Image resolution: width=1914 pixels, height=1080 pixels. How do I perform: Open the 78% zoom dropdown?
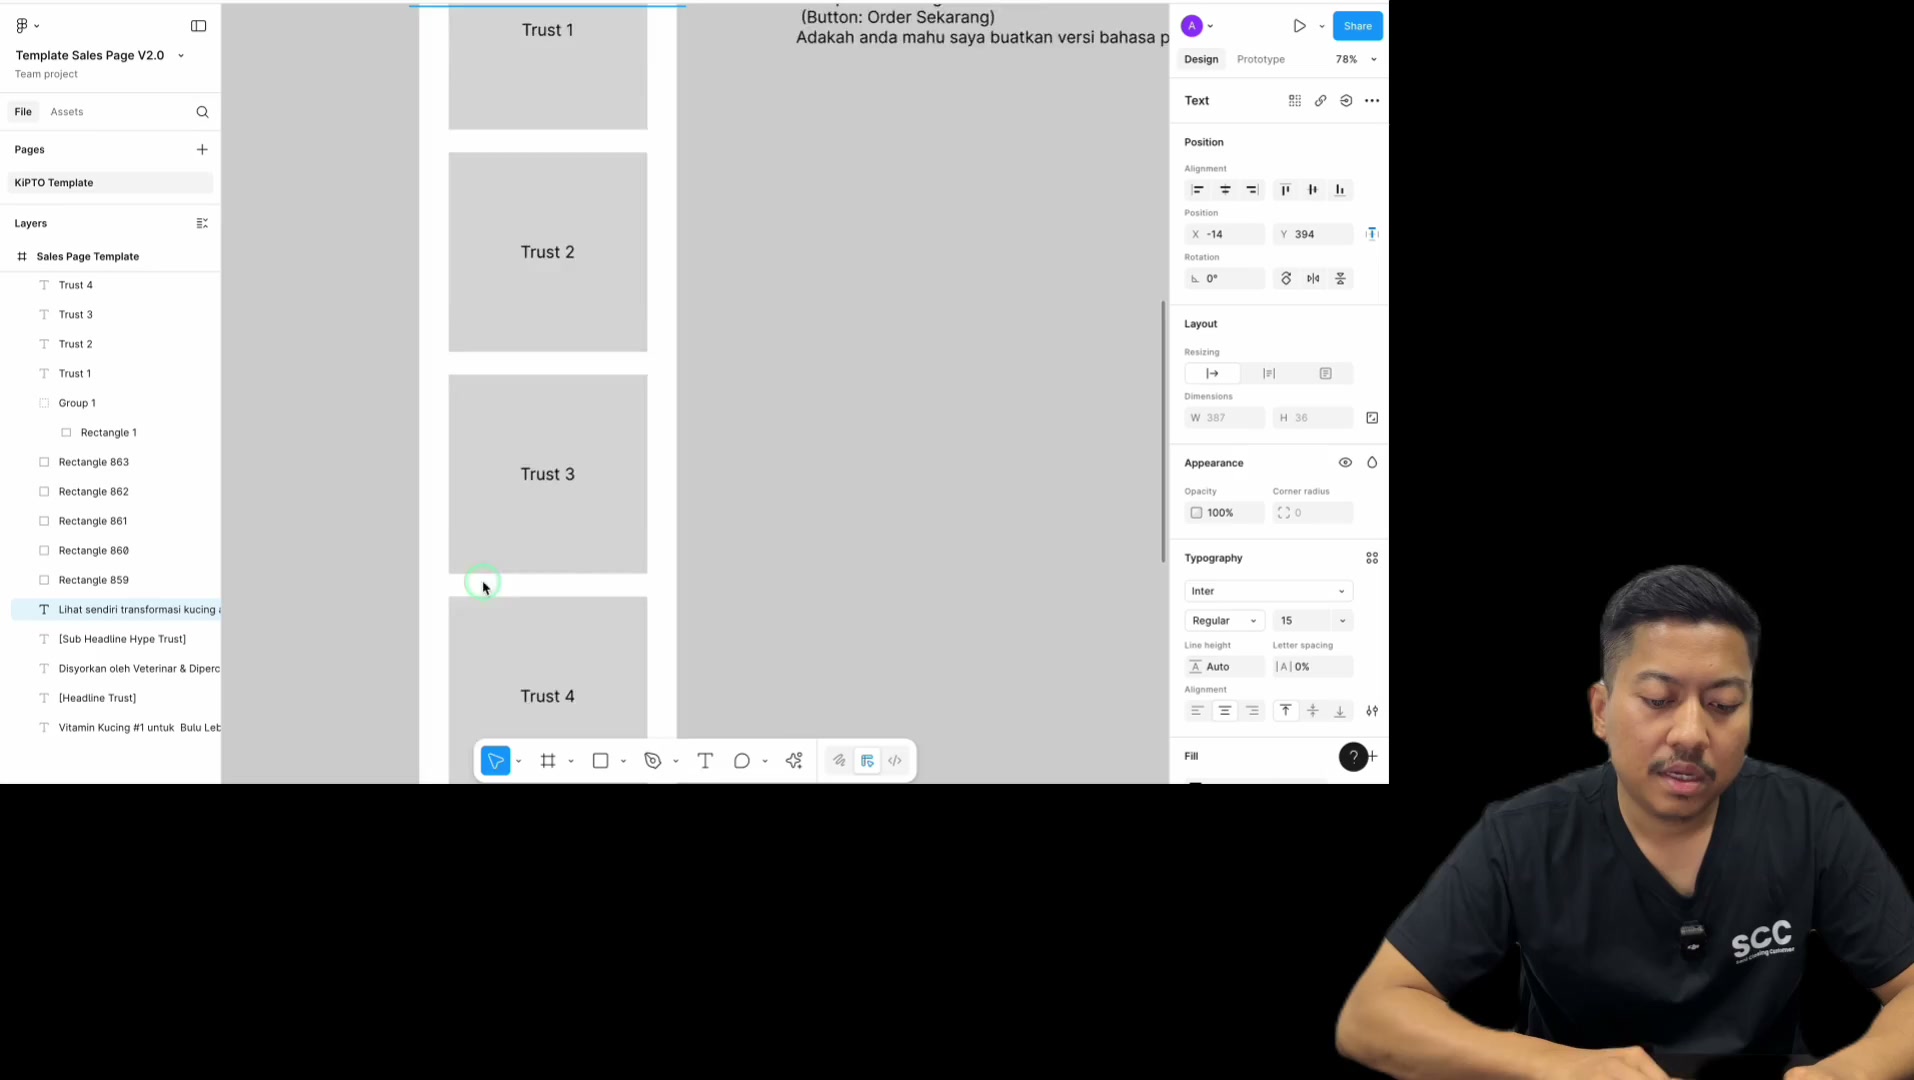1356,59
